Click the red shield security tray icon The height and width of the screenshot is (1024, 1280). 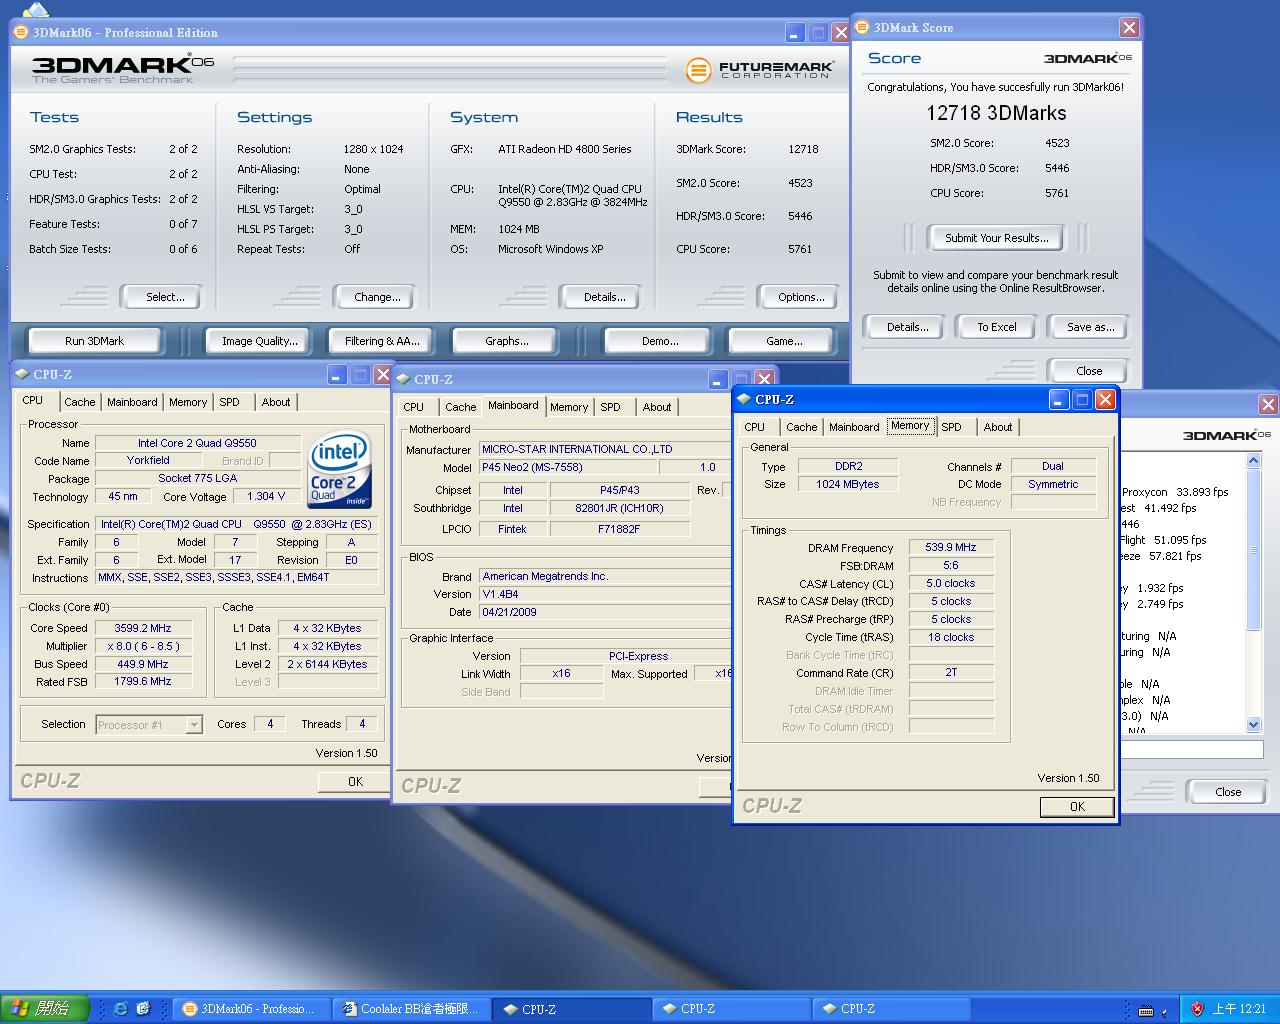pos(1197,1009)
